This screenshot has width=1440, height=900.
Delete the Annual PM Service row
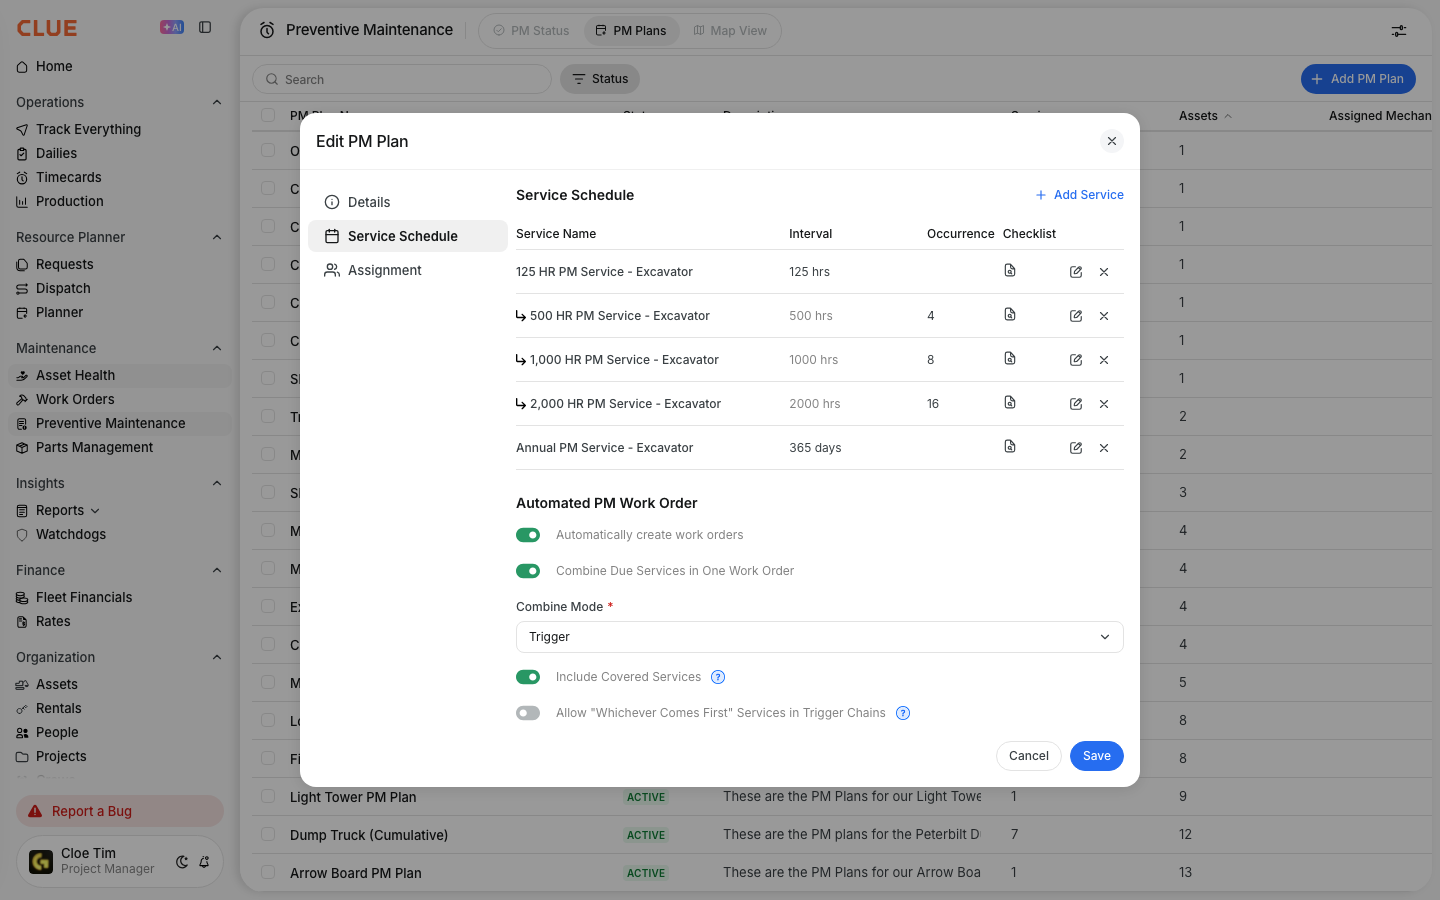pos(1104,448)
